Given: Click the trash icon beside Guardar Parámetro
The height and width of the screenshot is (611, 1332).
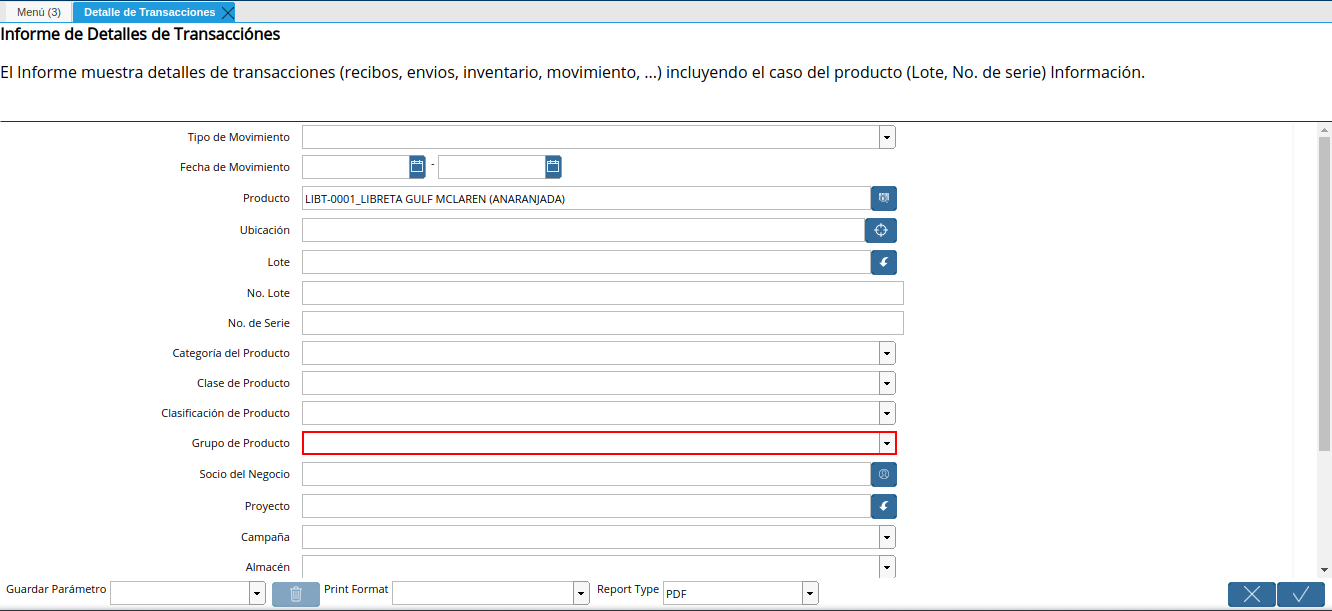Looking at the screenshot, I should point(296,594).
